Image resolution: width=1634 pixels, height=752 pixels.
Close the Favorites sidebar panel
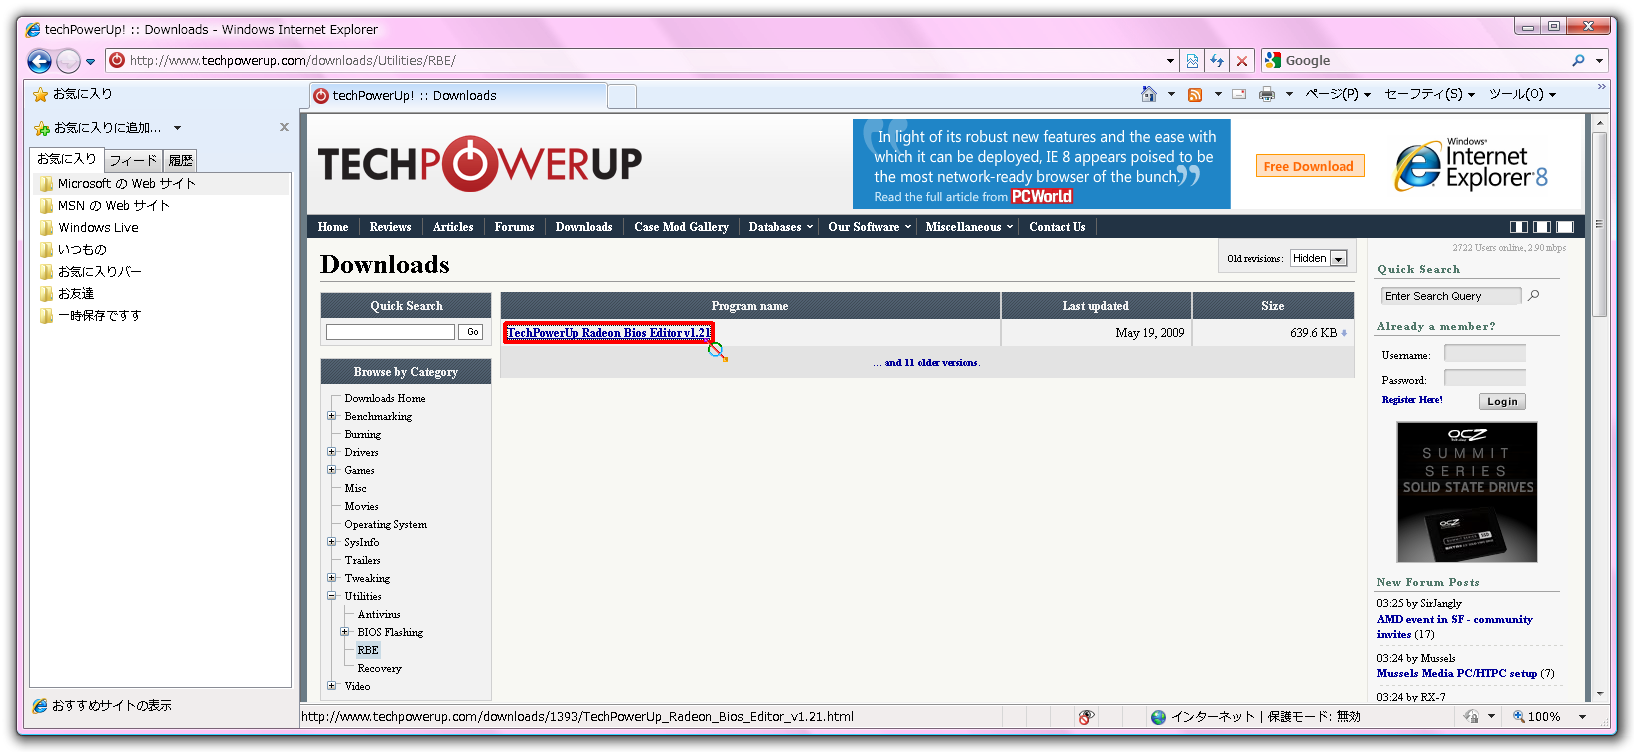(x=284, y=127)
